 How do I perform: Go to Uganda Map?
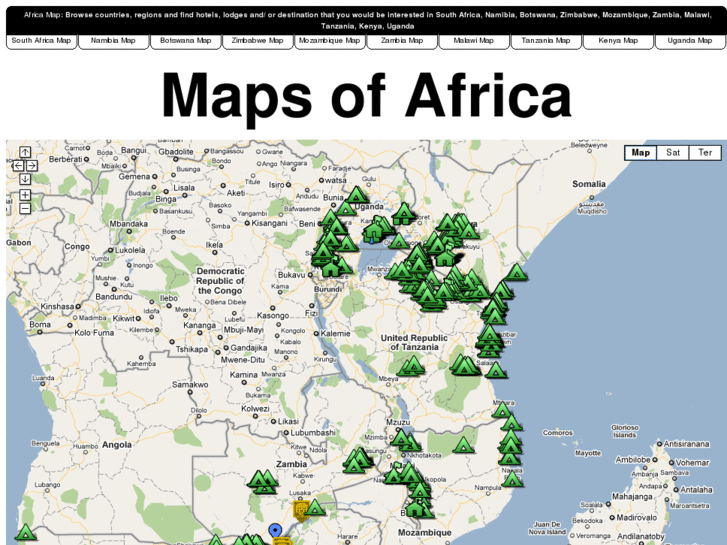point(690,41)
